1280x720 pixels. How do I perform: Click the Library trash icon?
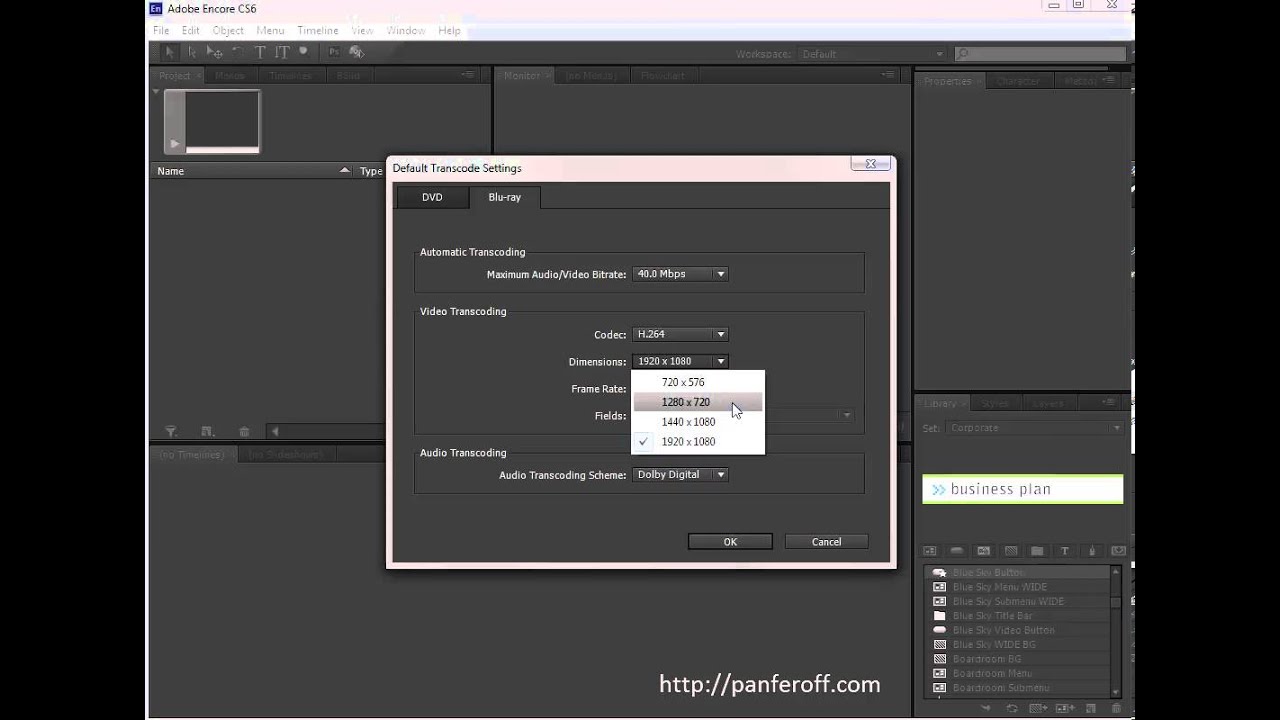[1116, 708]
